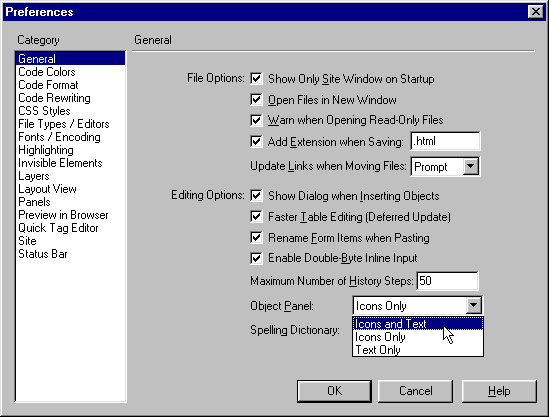Open the CSS Styles category
The image size is (549, 417).
point(44,111)
